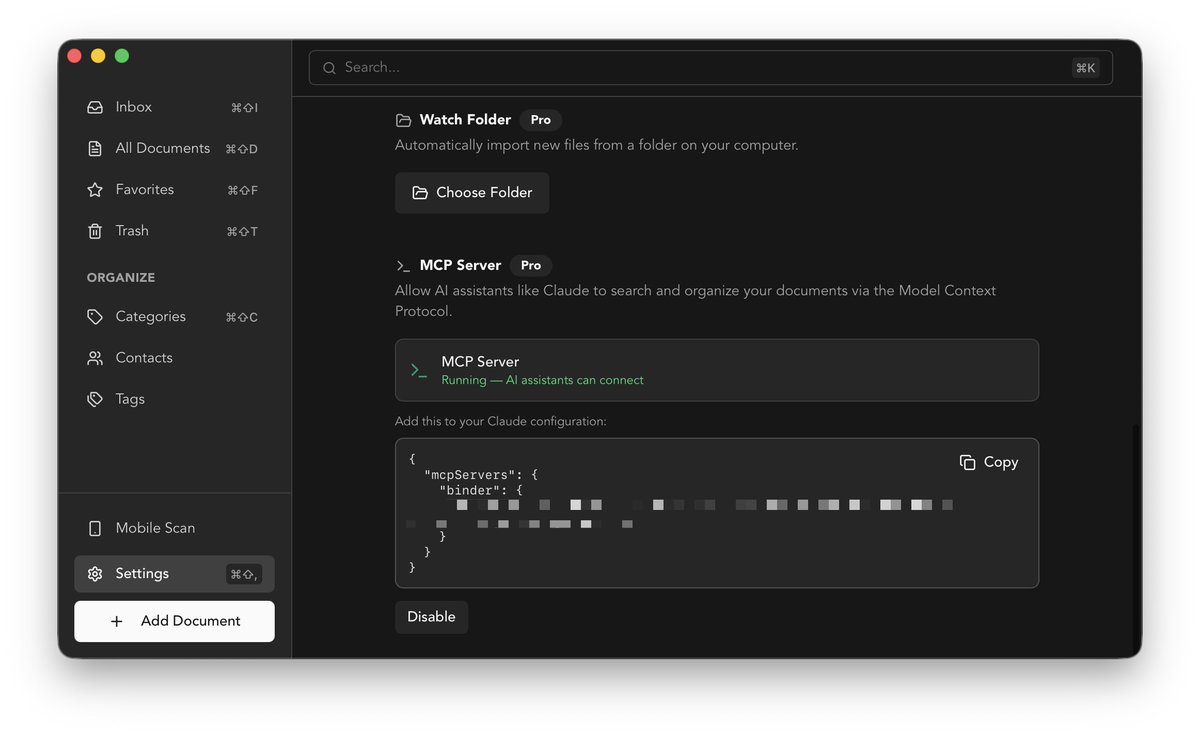1200x735 pixels.
Task: Select the Favorites star icon
Action: coord(95,189)
